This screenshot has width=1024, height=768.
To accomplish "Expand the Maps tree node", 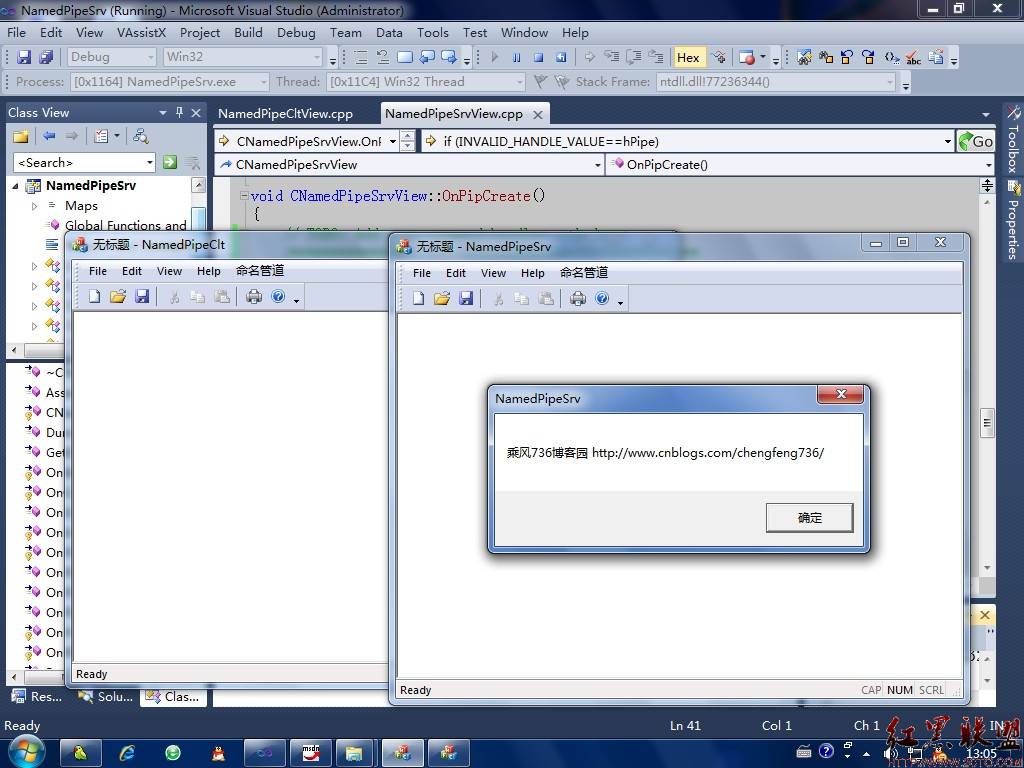I will point(35,206).
